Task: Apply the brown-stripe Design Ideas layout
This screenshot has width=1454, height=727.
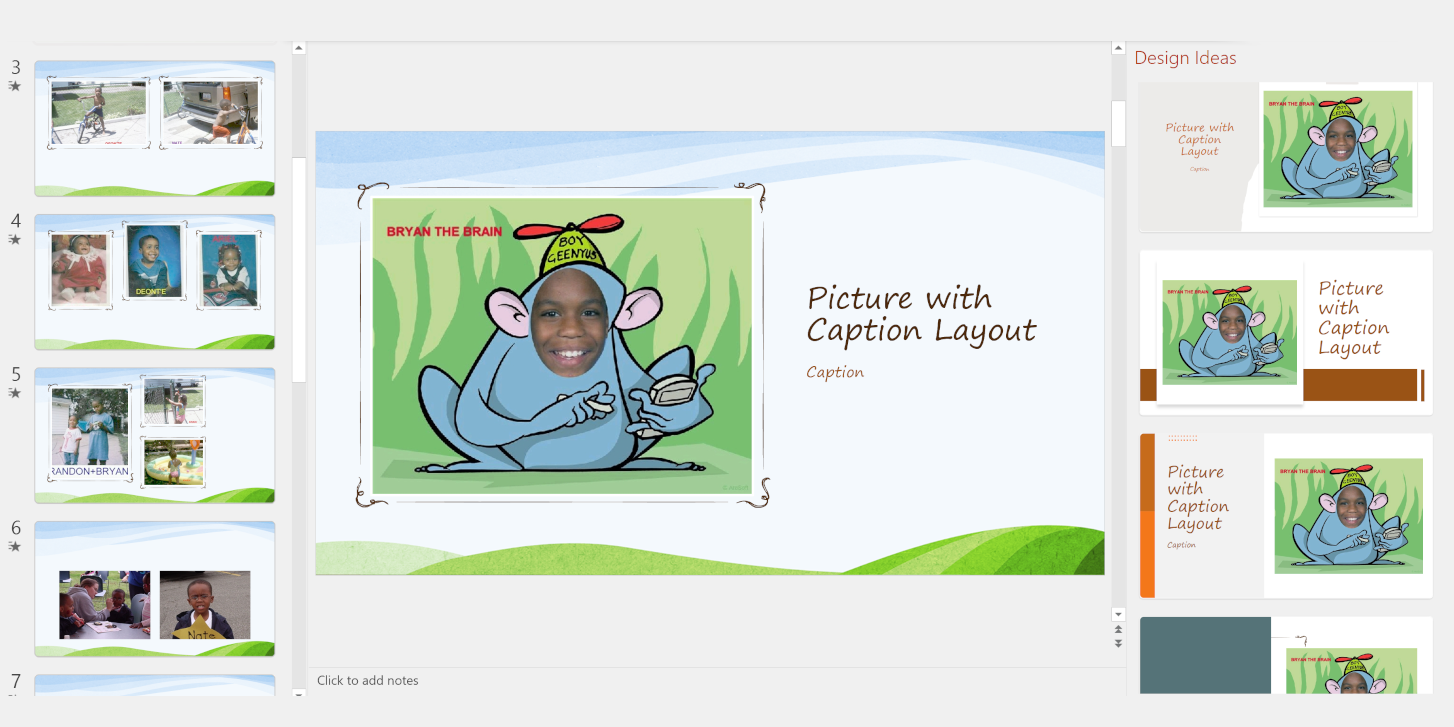Action: click(1286, 333)
